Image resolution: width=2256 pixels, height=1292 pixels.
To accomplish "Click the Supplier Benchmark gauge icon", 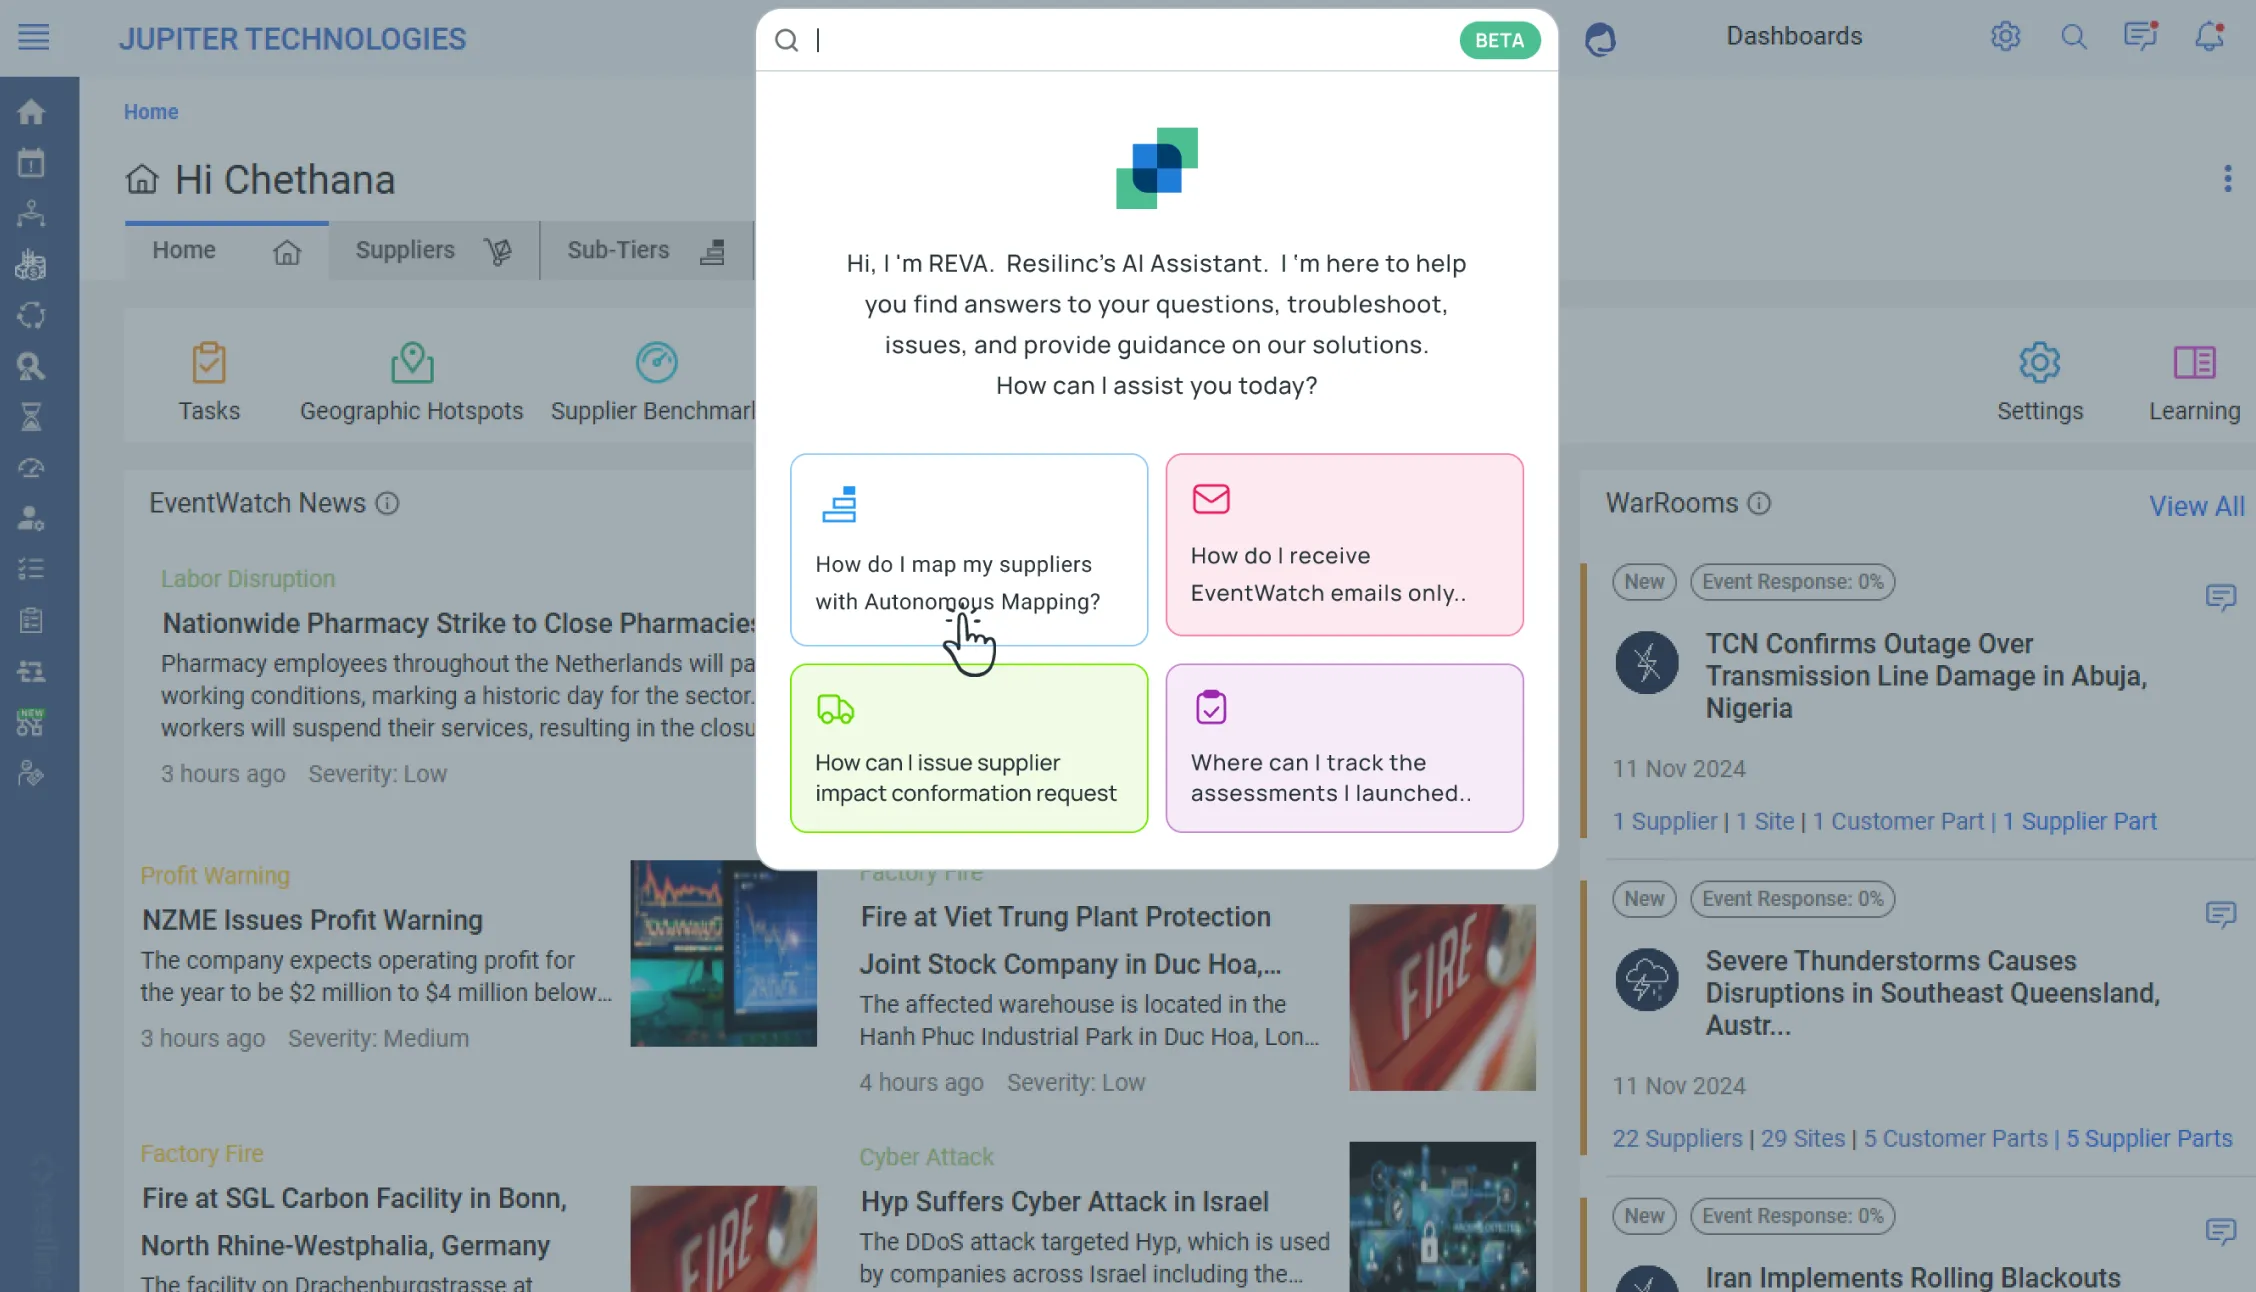I will (656, 362).
